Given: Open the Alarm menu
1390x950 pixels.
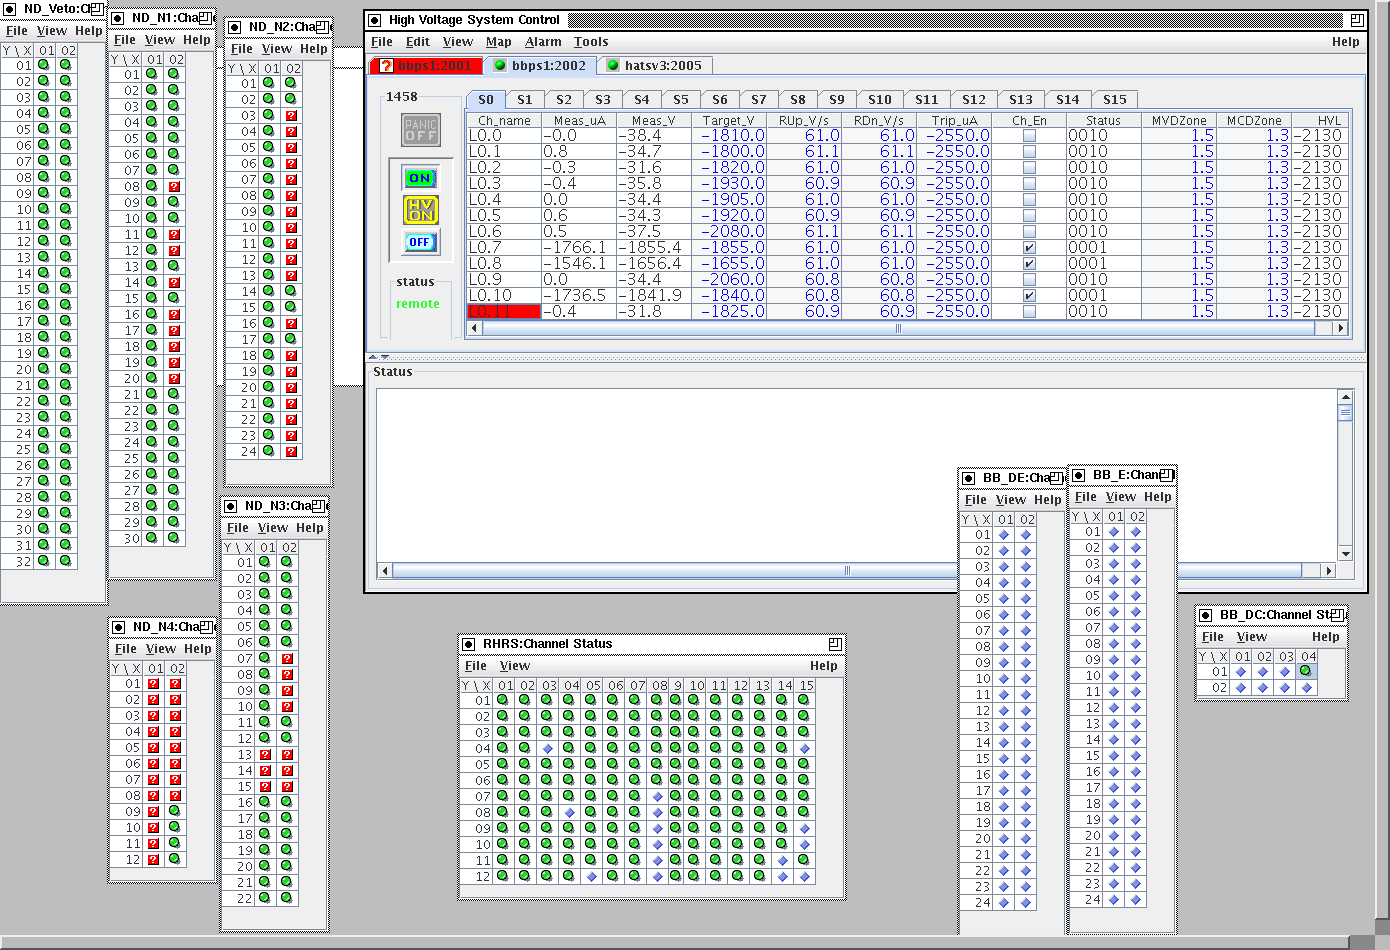Looking at the screenshot, I should click(x=543, y=42).
